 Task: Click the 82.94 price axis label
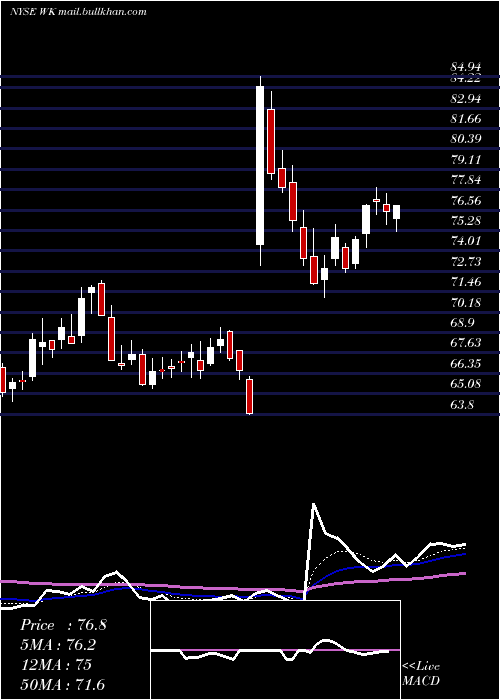(466, 99)
